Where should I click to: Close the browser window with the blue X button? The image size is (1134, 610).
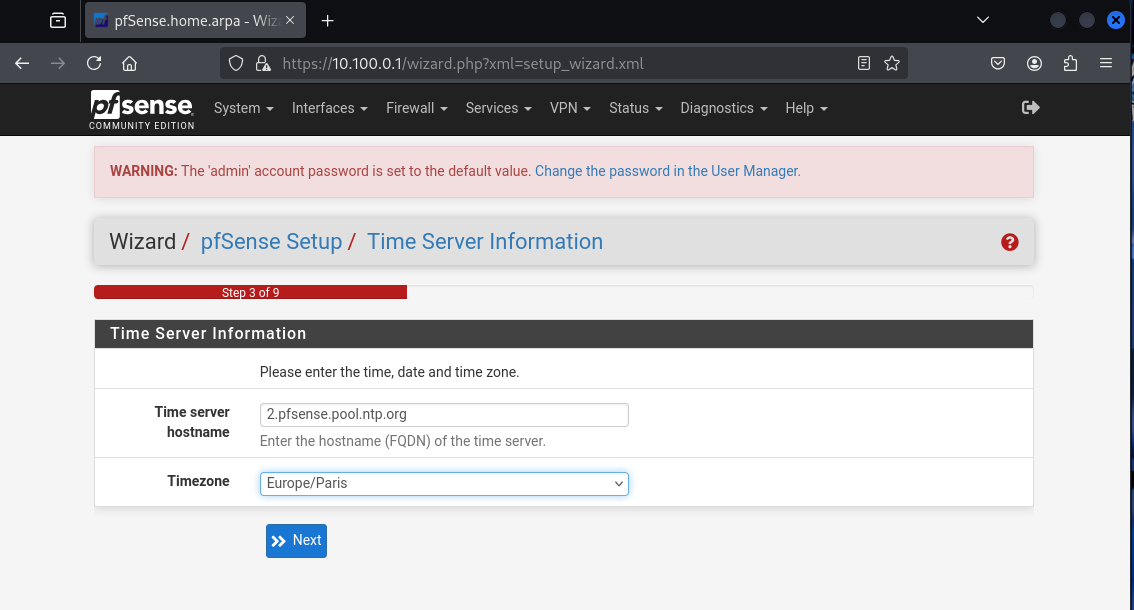(x=1116, y=20)
